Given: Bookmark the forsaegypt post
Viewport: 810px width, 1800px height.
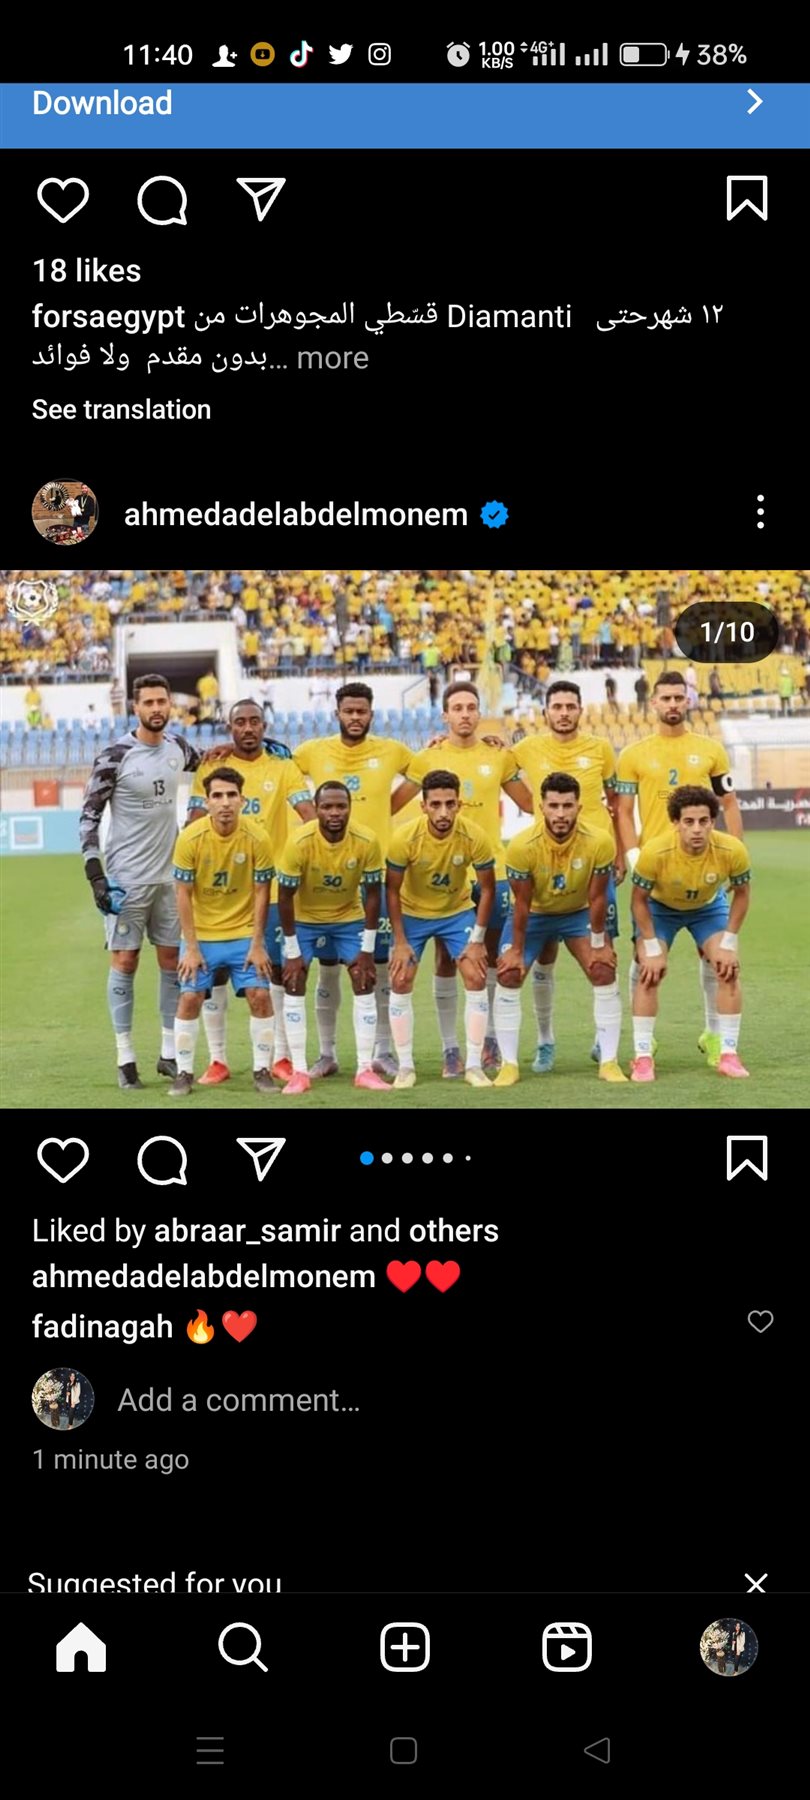Looking at the screenshot, I should pyautogui.click(x=747, y=198).
